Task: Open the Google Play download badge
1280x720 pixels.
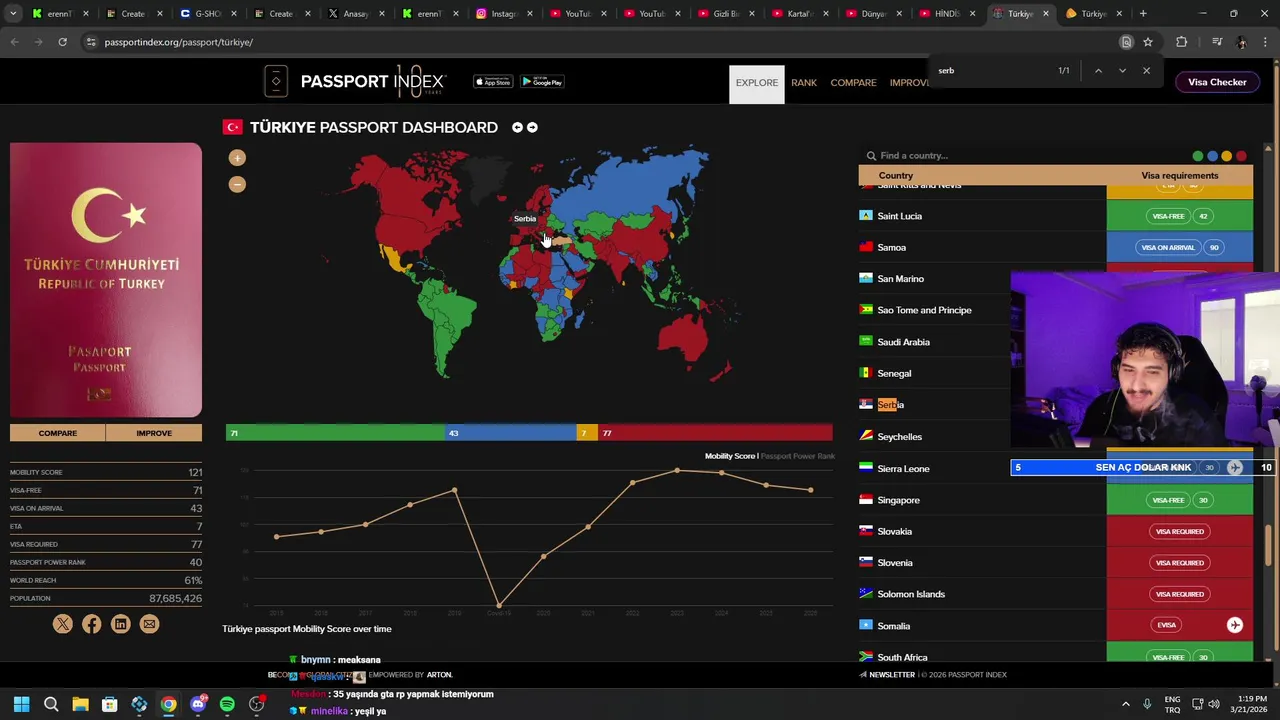Action: click(542, 82)
